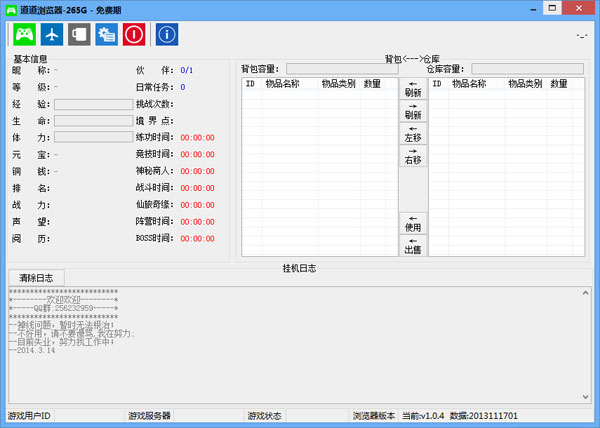Screen dimensions: 600x428
Task: Click the 清除日志 clear log tab
Action: click(x=37, y=277)
